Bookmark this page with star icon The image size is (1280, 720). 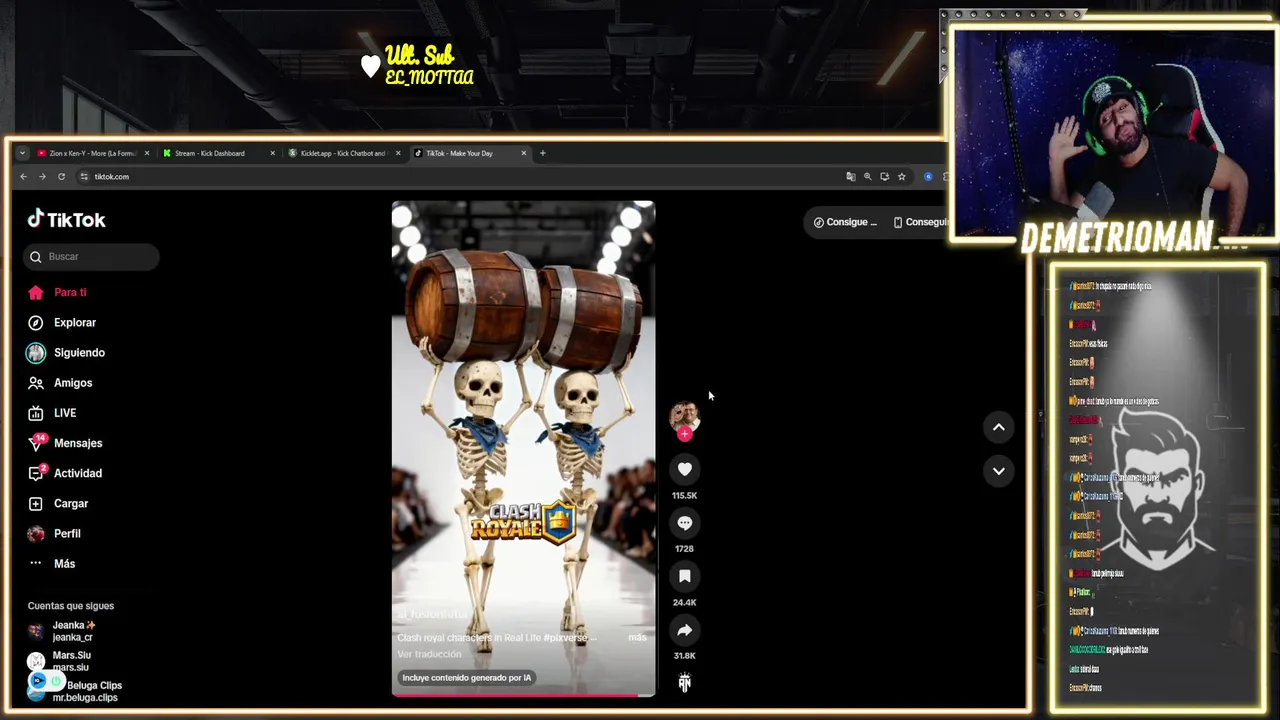pos(901,176)
